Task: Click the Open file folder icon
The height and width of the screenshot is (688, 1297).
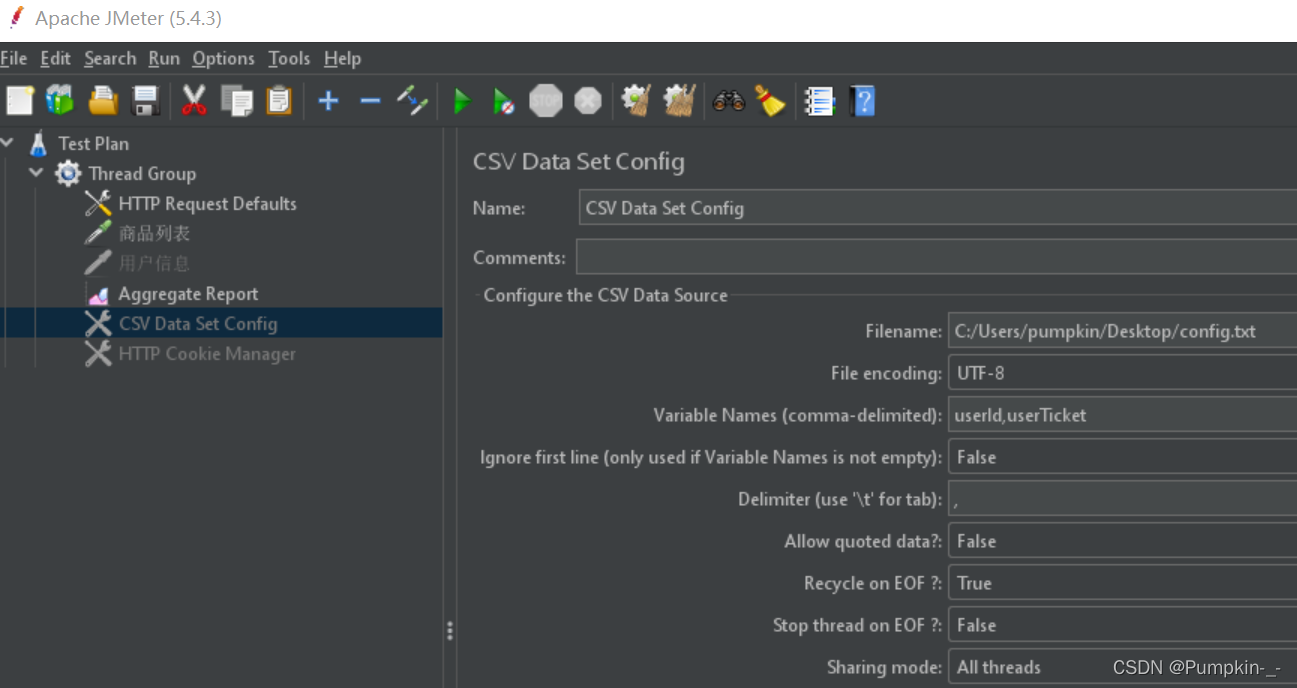Action: pyautogui.click(x=103, y=100)
